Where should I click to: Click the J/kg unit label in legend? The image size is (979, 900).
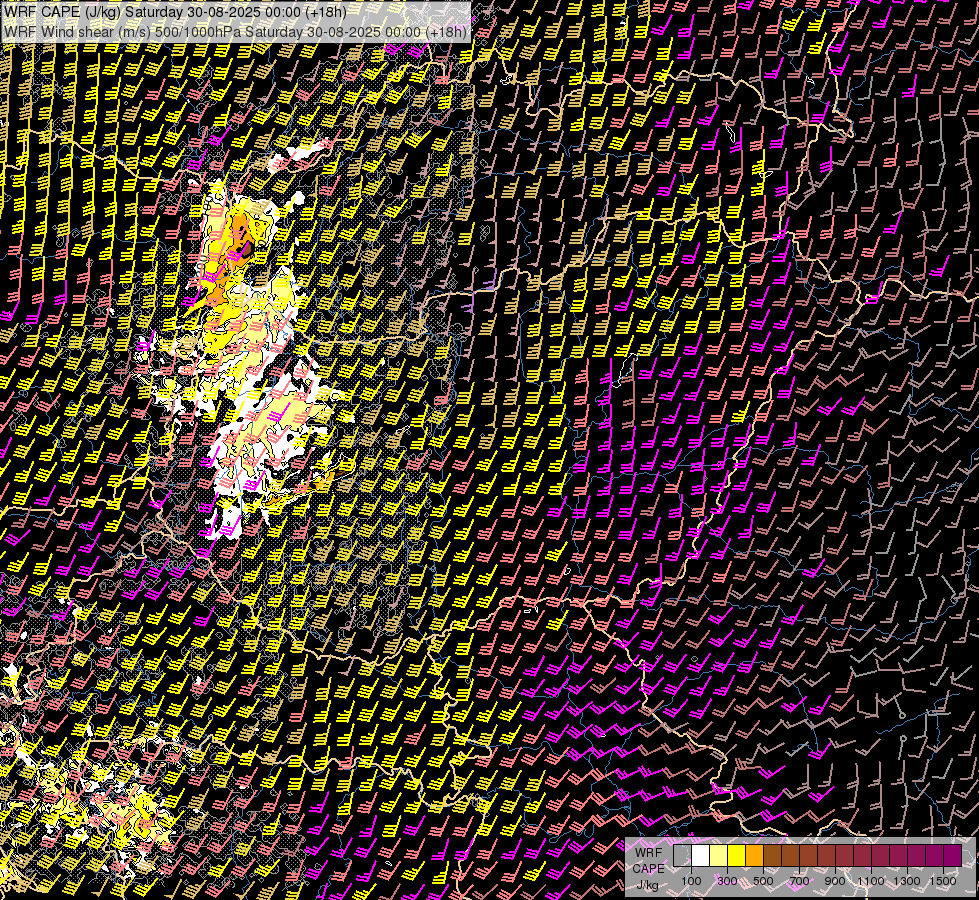(647, 885)
